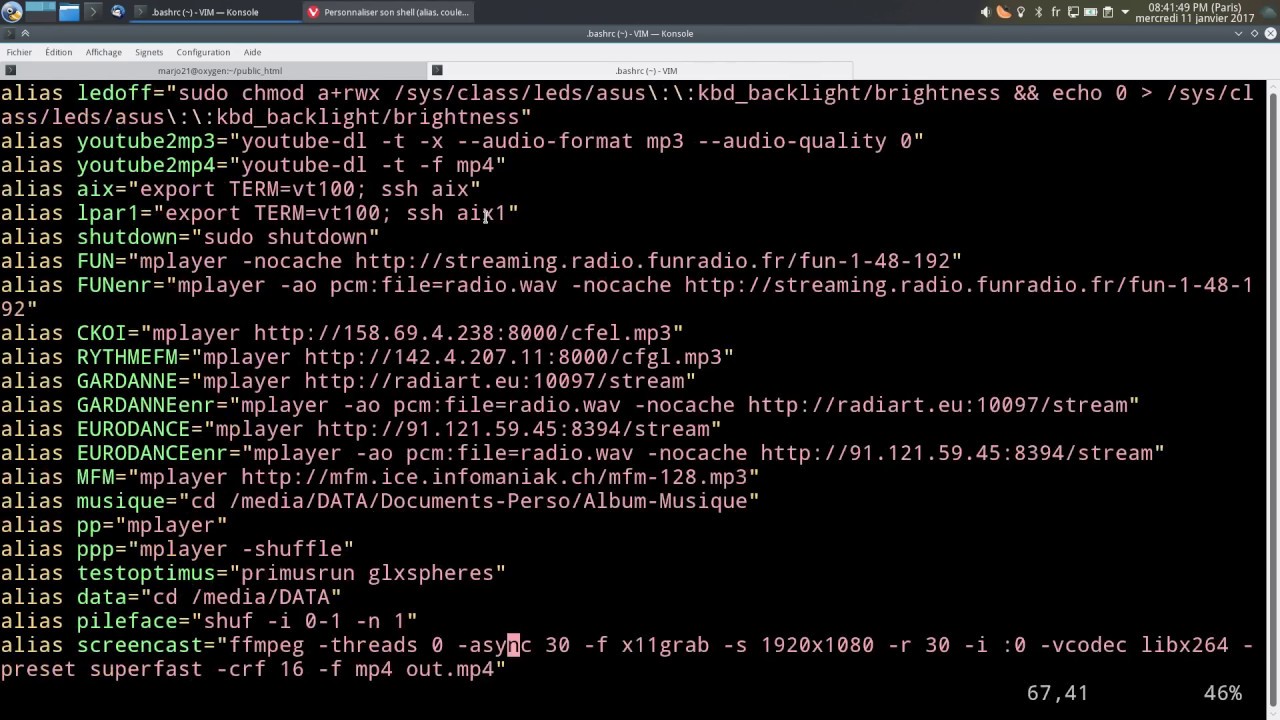Click on 'alias RYTHMEFM' line

(367, 357)
